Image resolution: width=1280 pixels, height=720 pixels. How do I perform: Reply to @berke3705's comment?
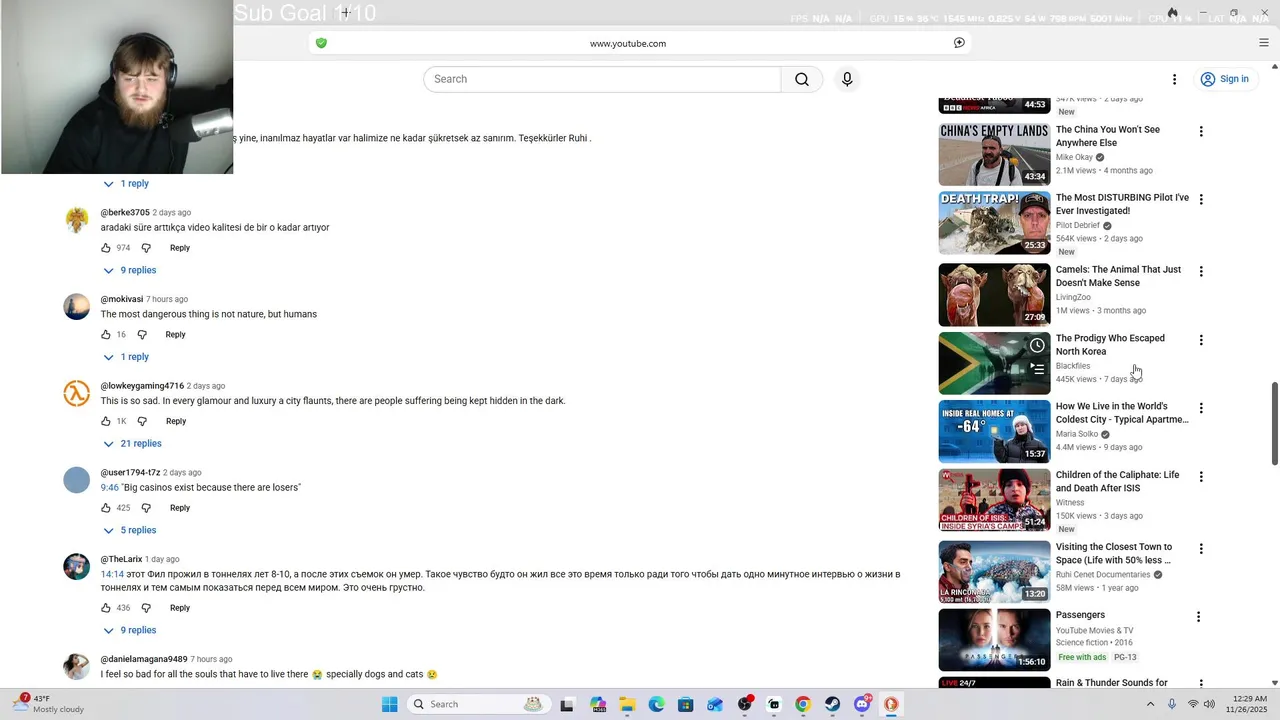(180, 248)
